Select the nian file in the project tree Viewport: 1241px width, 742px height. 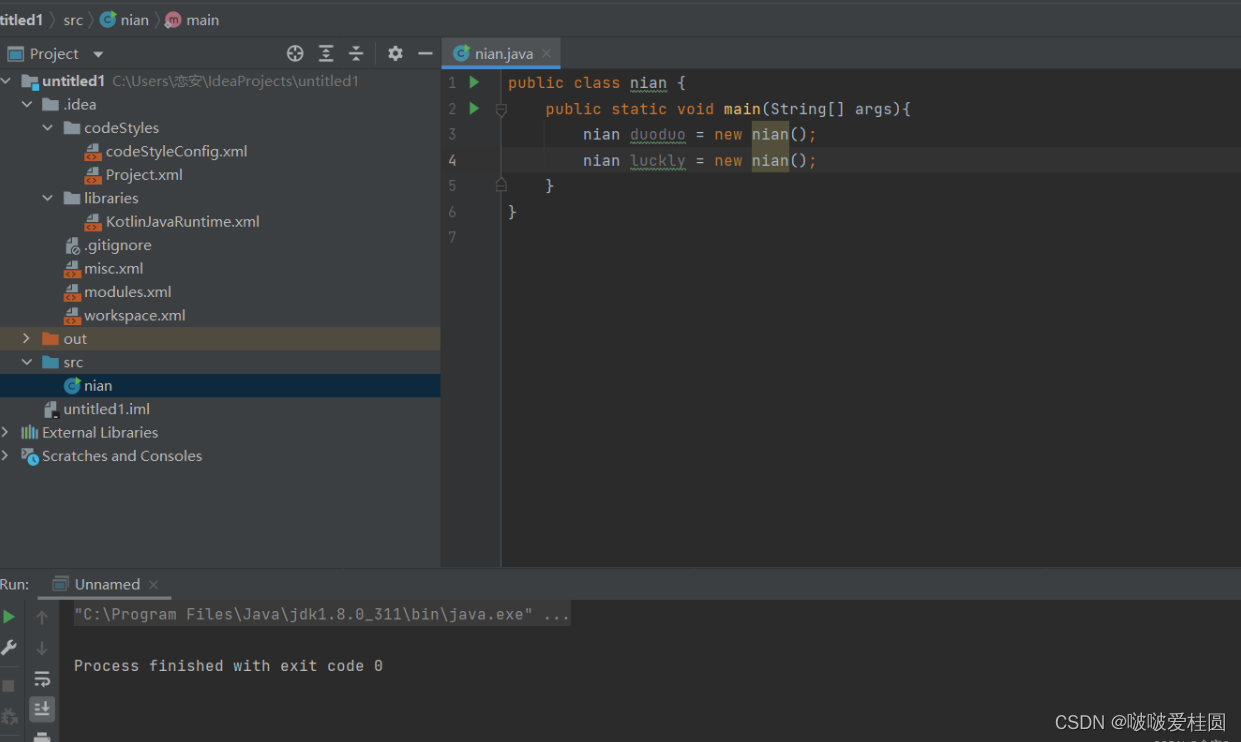coord(98,385)
